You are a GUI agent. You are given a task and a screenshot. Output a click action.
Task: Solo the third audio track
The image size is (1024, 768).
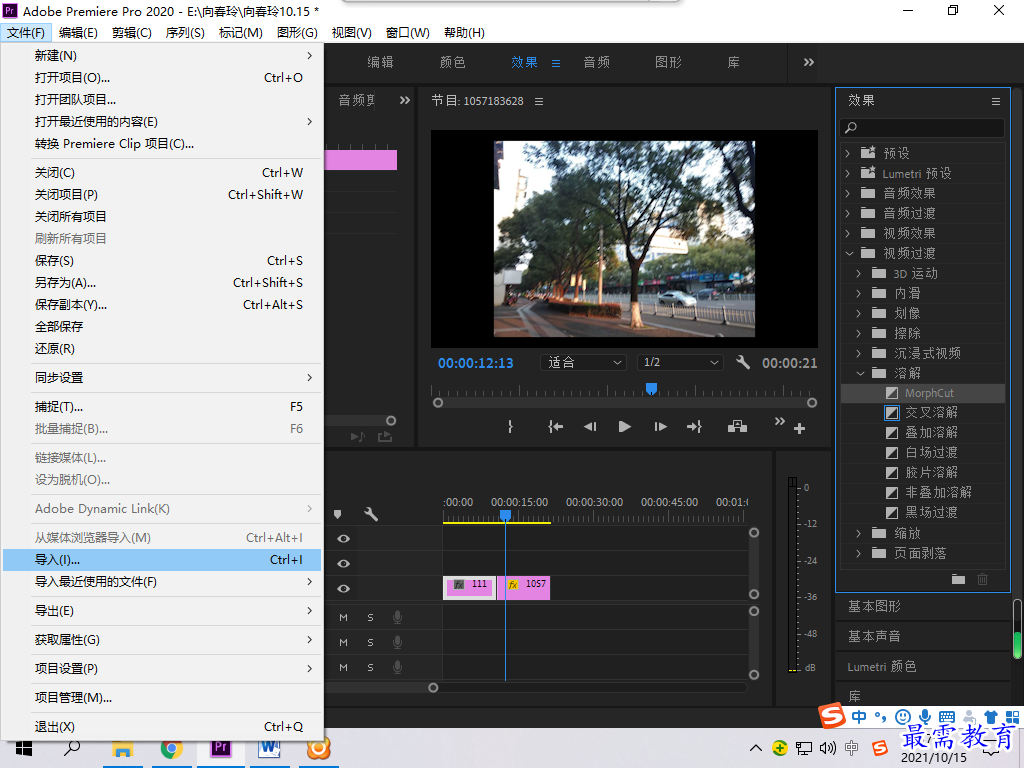[x=370, y=667]
